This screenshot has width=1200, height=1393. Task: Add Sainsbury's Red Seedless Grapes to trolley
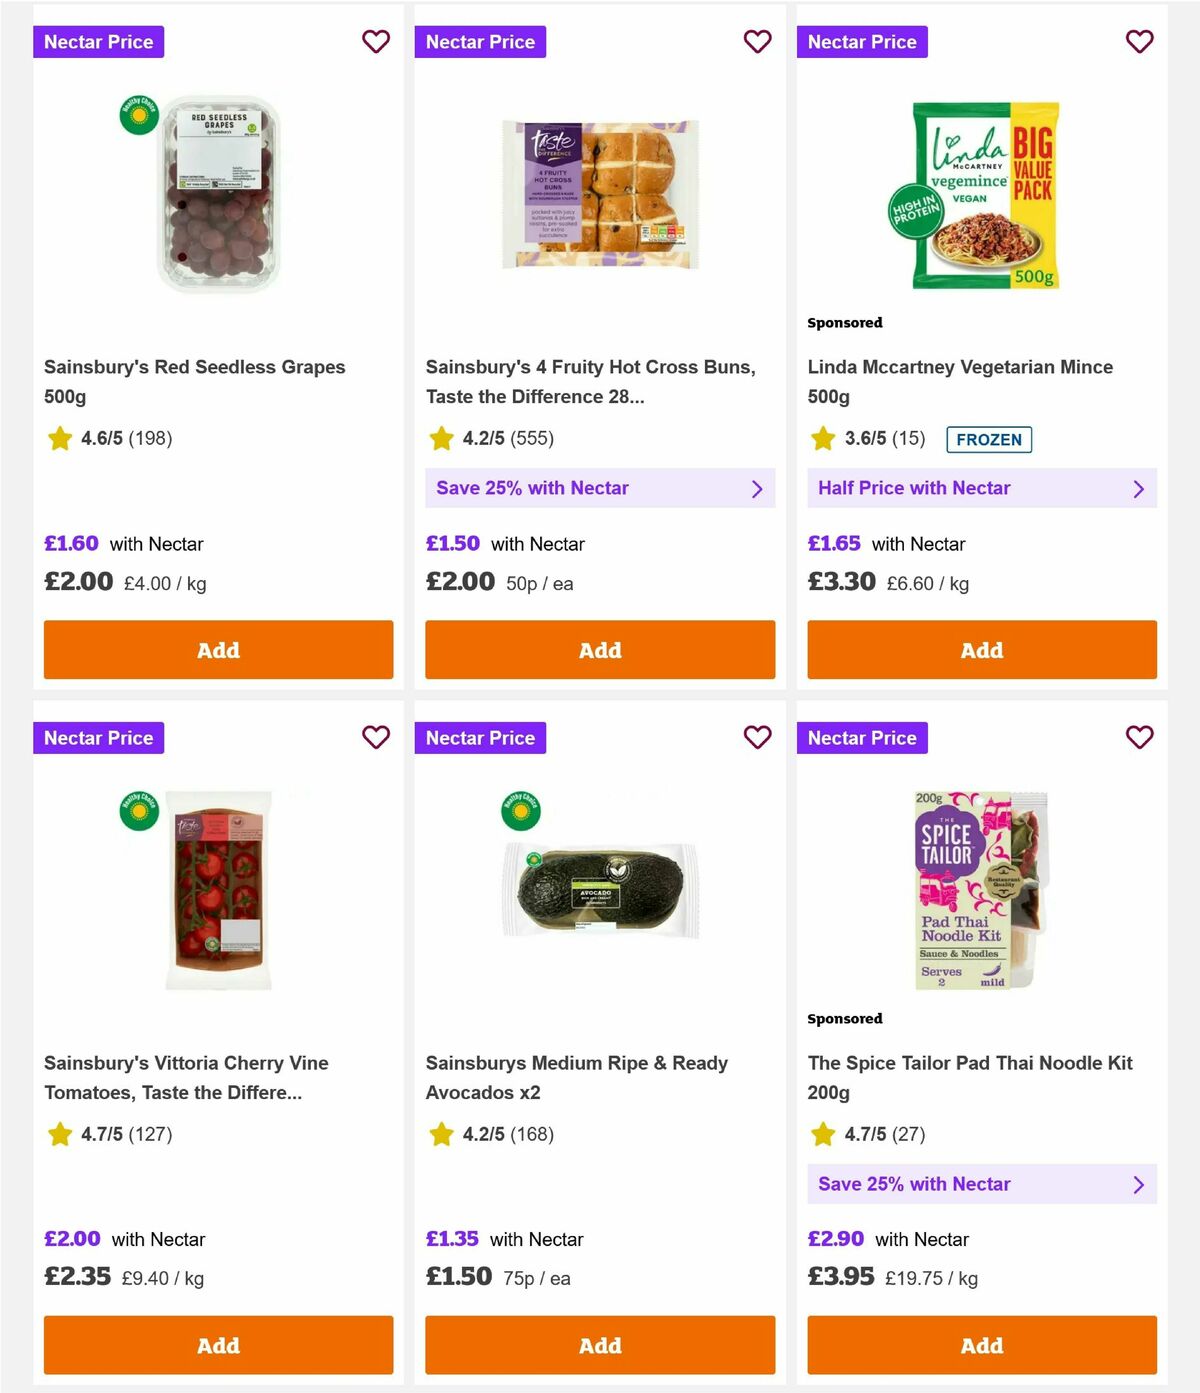(218, 650)
